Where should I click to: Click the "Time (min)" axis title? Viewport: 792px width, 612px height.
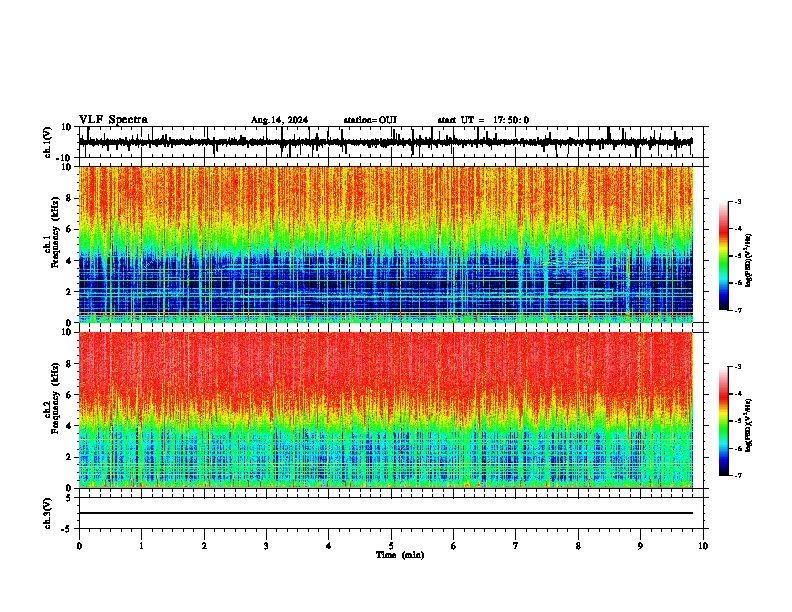click(x=400, y=555)
